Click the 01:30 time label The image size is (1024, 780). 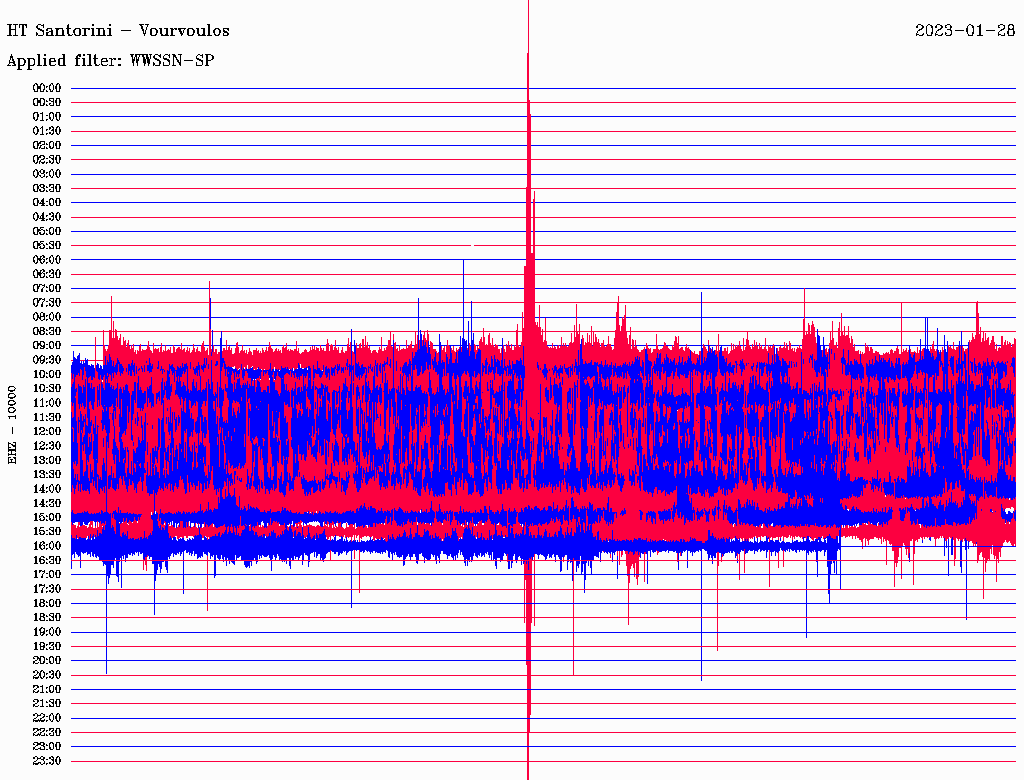click(47, 131)
